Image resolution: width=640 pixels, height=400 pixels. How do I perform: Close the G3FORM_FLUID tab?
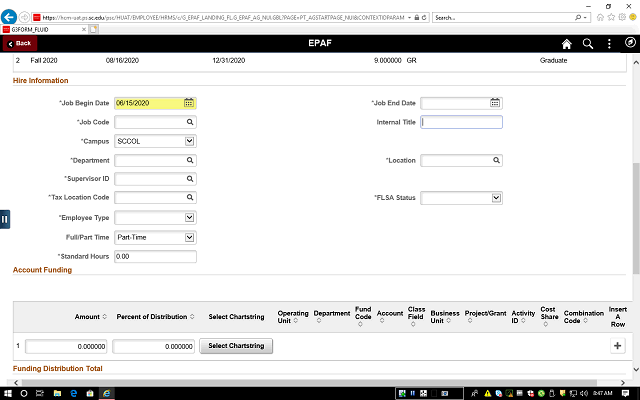tap(84, 29)
